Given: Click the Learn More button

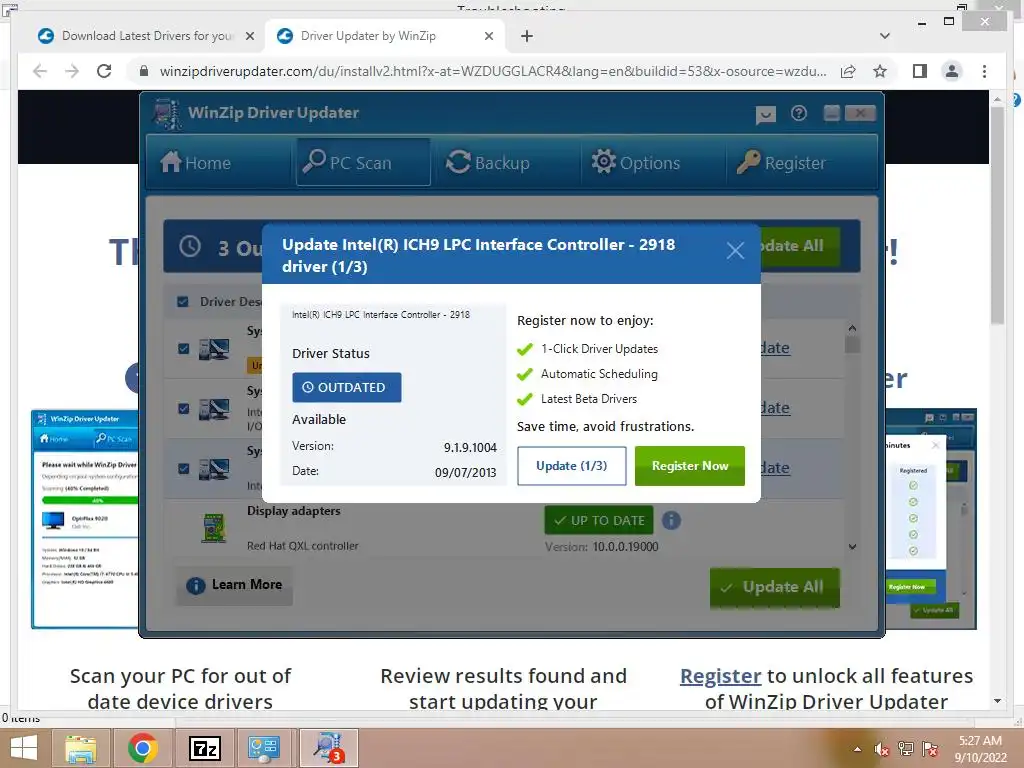Looking at the screenshot, I should (234, 585).
